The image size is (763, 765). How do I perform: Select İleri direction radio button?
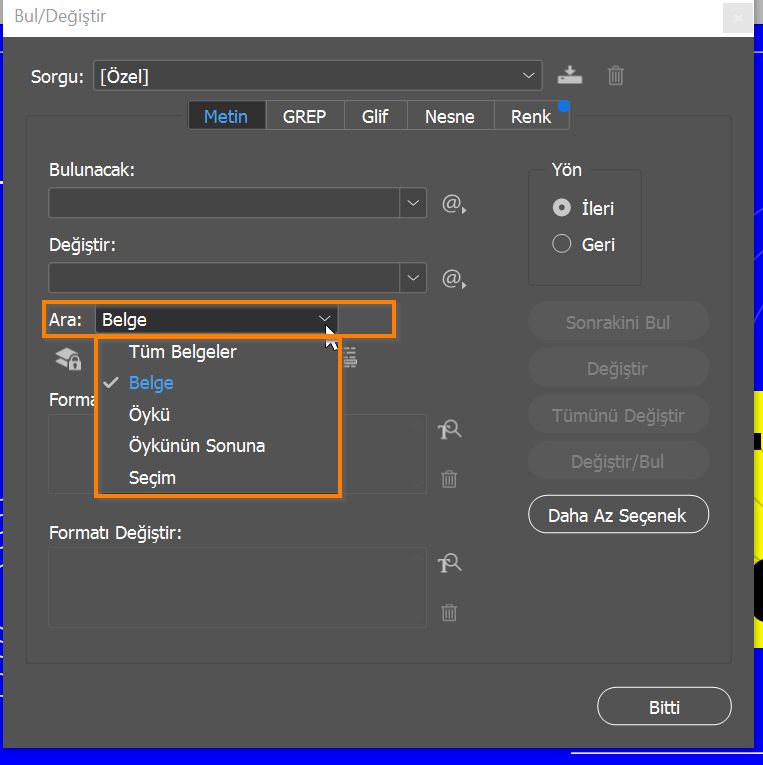pos(562,208)
